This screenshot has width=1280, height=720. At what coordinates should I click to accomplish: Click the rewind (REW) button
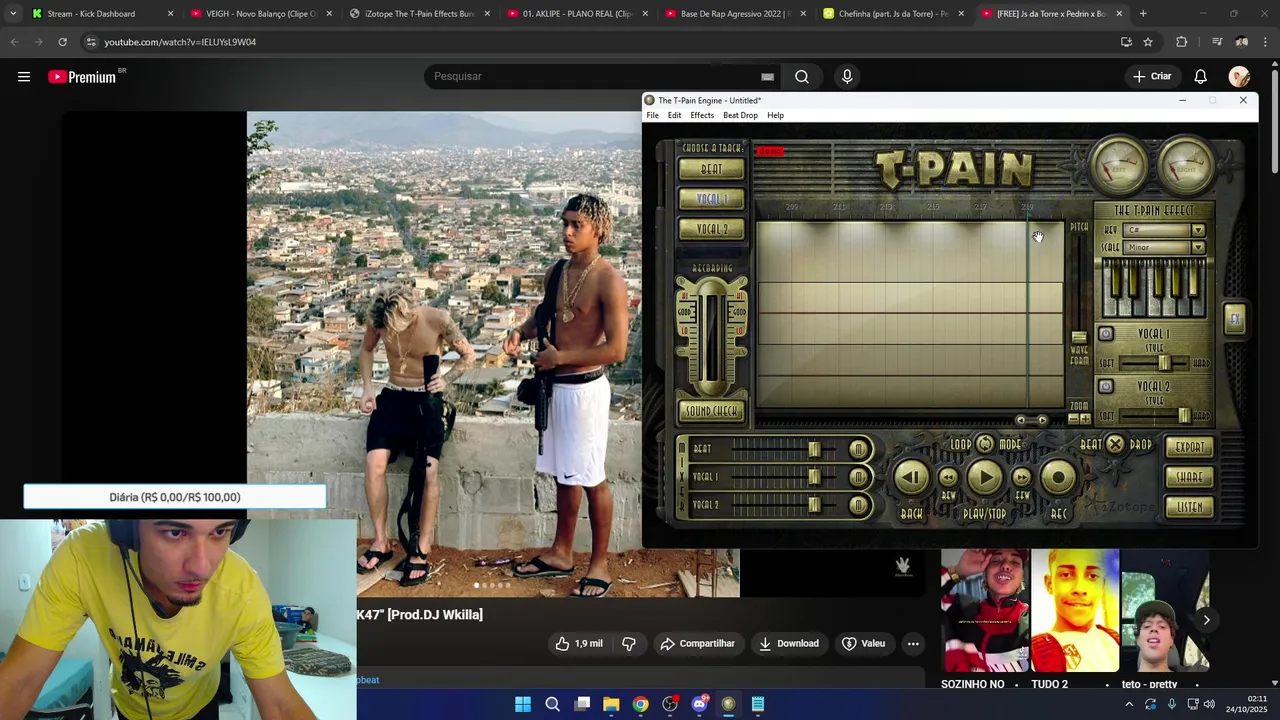coord(948,478)
